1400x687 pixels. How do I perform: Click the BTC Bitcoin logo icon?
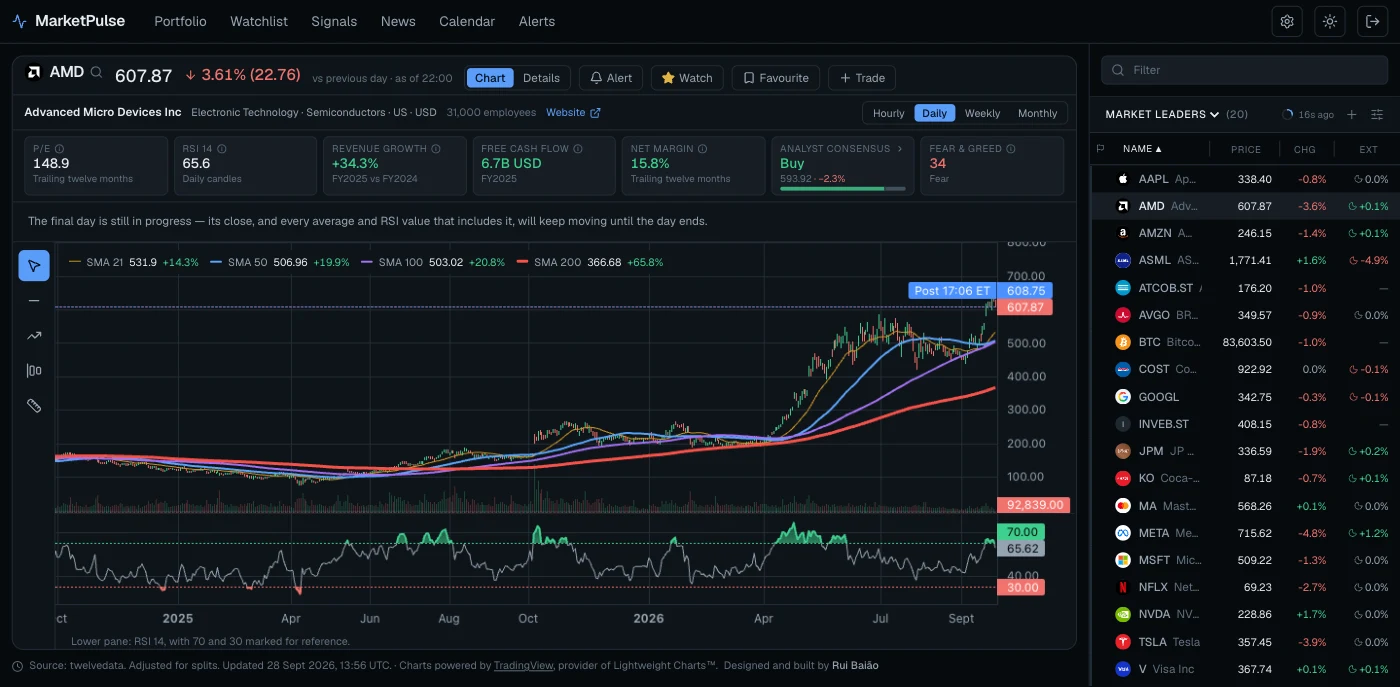[1122, 342]
